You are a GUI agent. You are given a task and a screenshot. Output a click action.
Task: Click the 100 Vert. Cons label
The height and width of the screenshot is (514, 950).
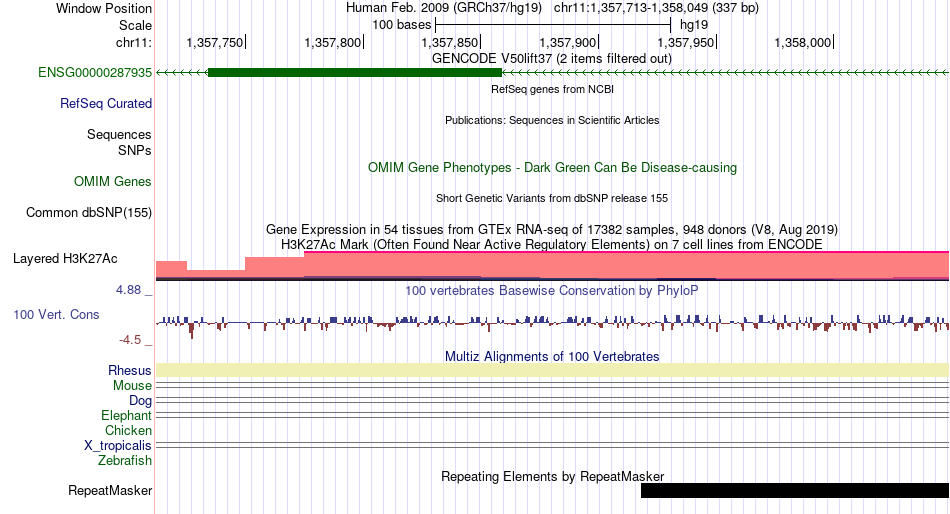[x=56, y=315]
